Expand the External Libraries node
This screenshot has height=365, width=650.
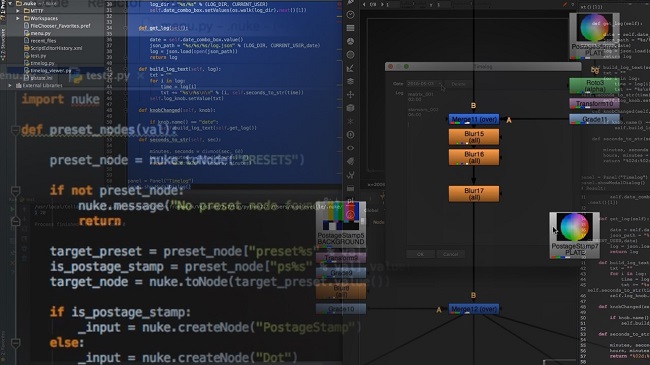10,85
